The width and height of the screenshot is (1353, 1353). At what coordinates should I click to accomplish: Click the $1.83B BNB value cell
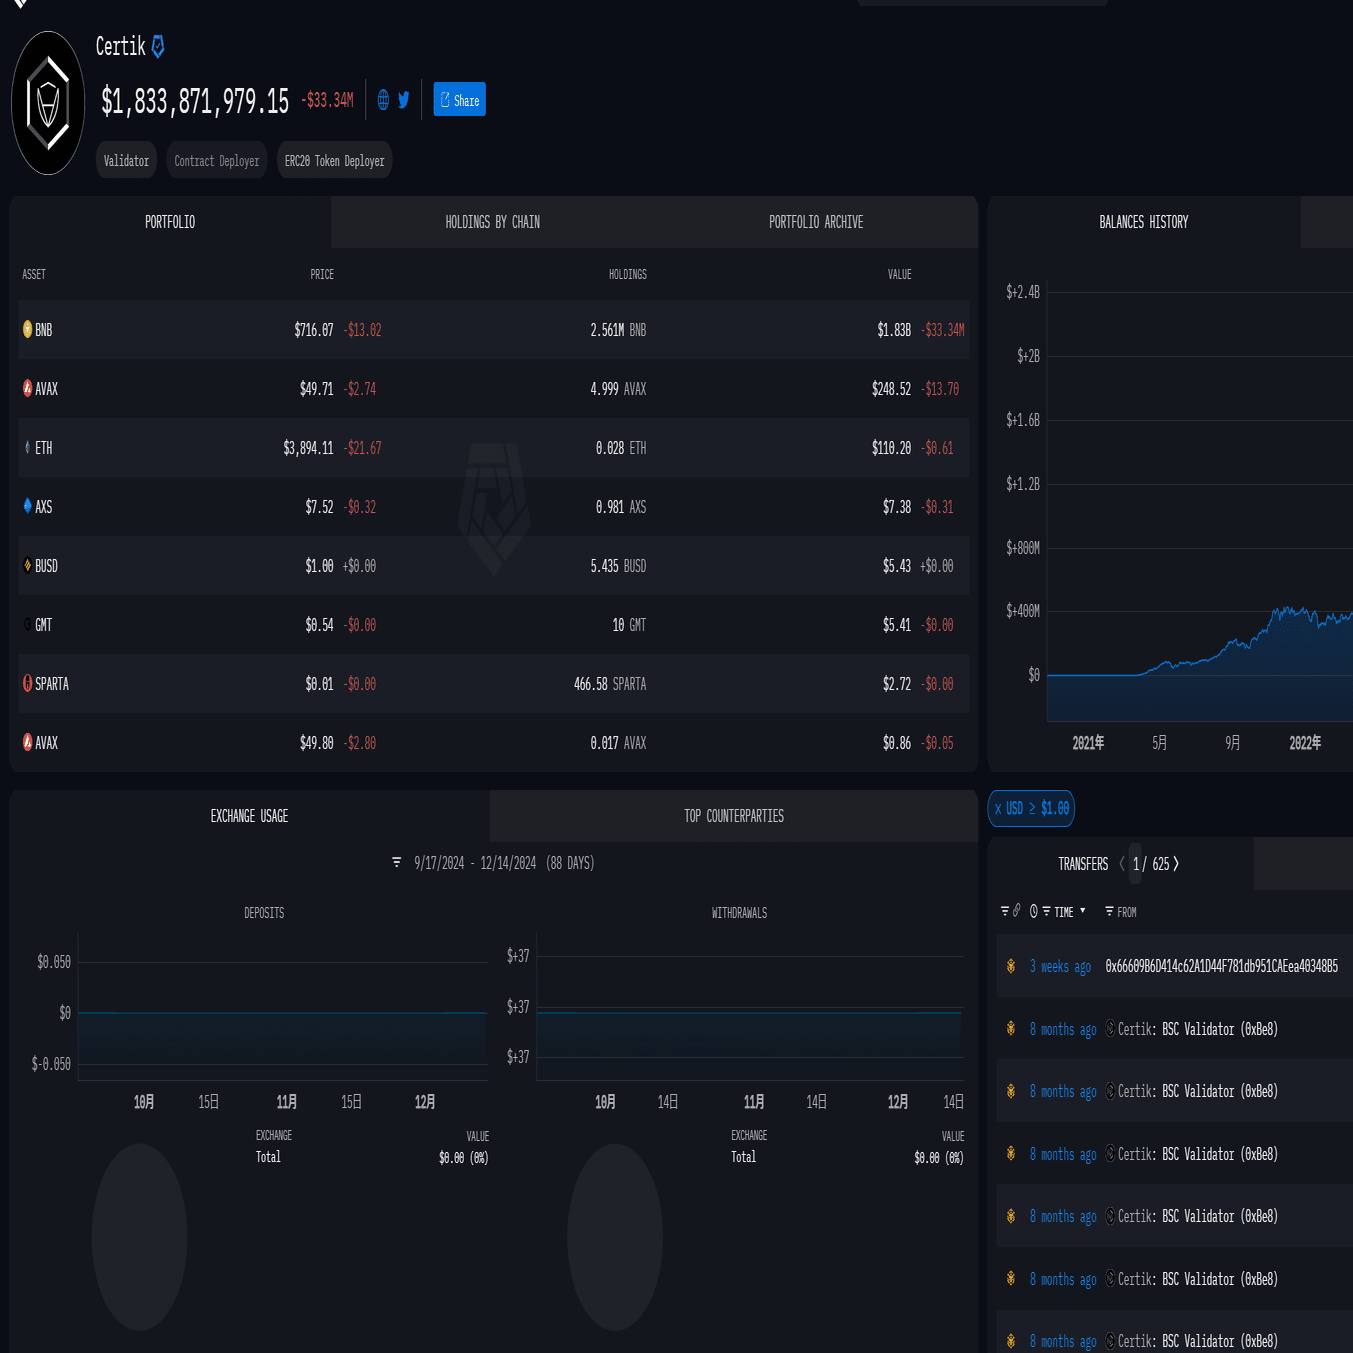tap(894, 330)
